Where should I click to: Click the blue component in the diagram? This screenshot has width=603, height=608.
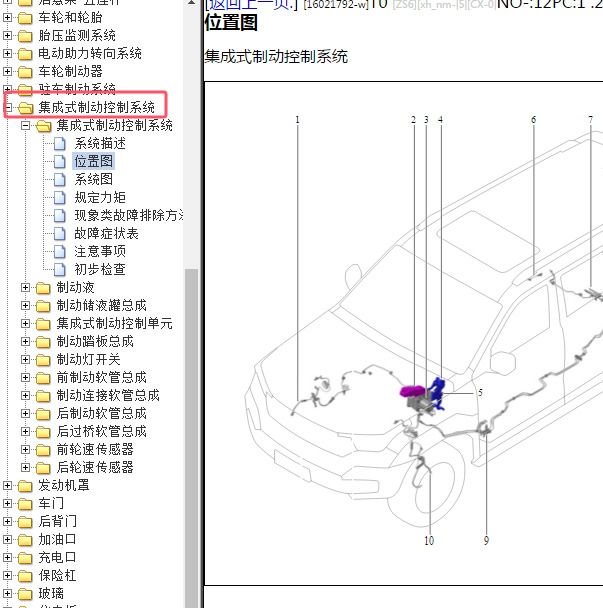[x=438, y=392]
